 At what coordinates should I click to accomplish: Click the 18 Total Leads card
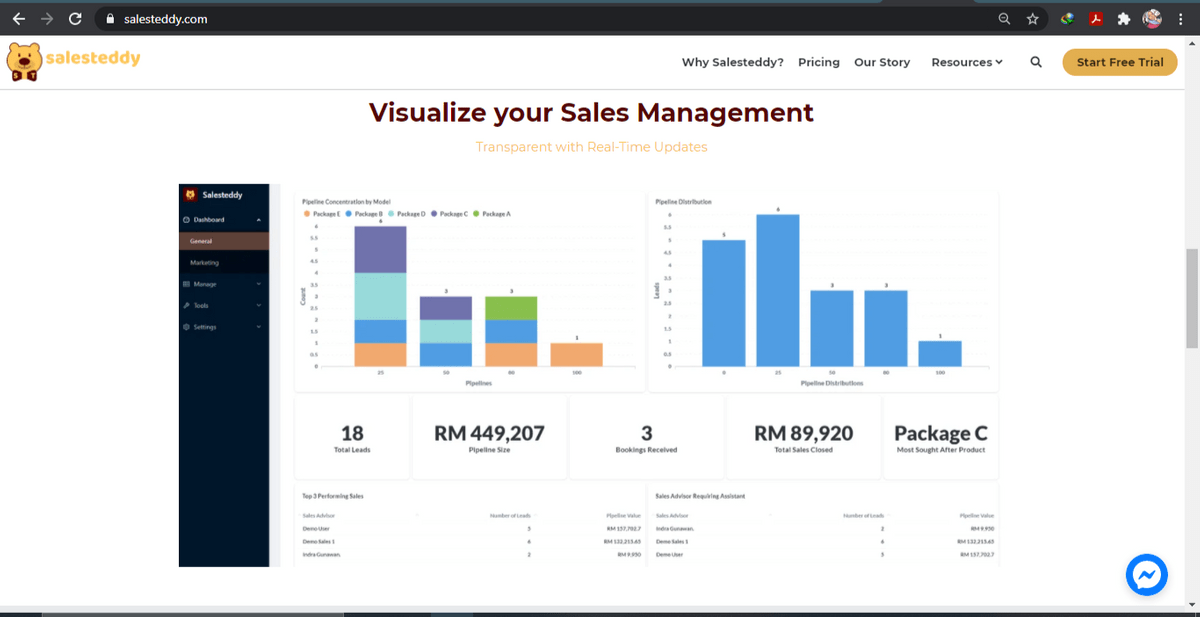coord(352,438)
